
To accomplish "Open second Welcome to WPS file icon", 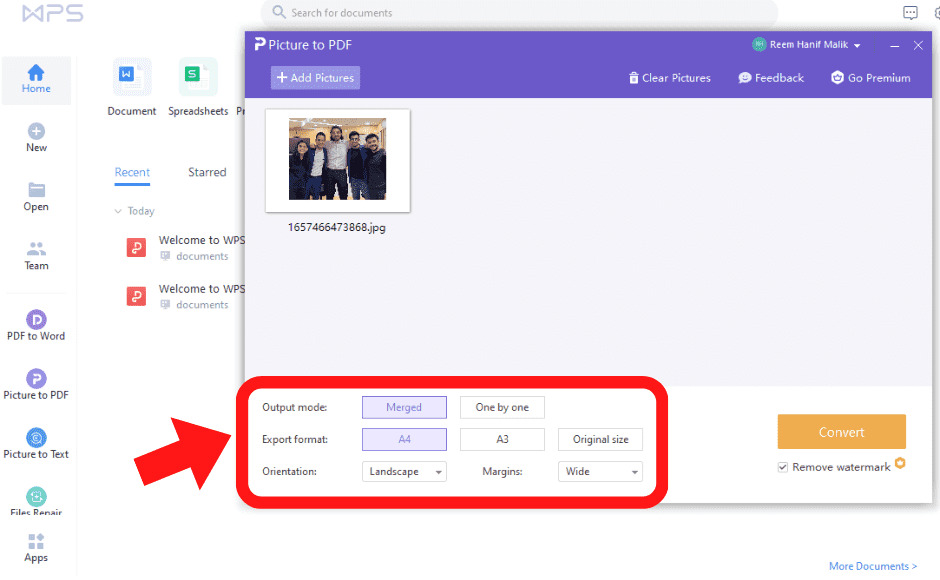I will 137,296.
